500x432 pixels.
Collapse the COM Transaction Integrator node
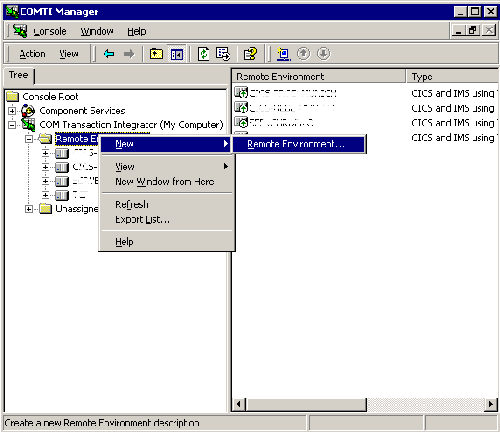click(x=12, y=125)
